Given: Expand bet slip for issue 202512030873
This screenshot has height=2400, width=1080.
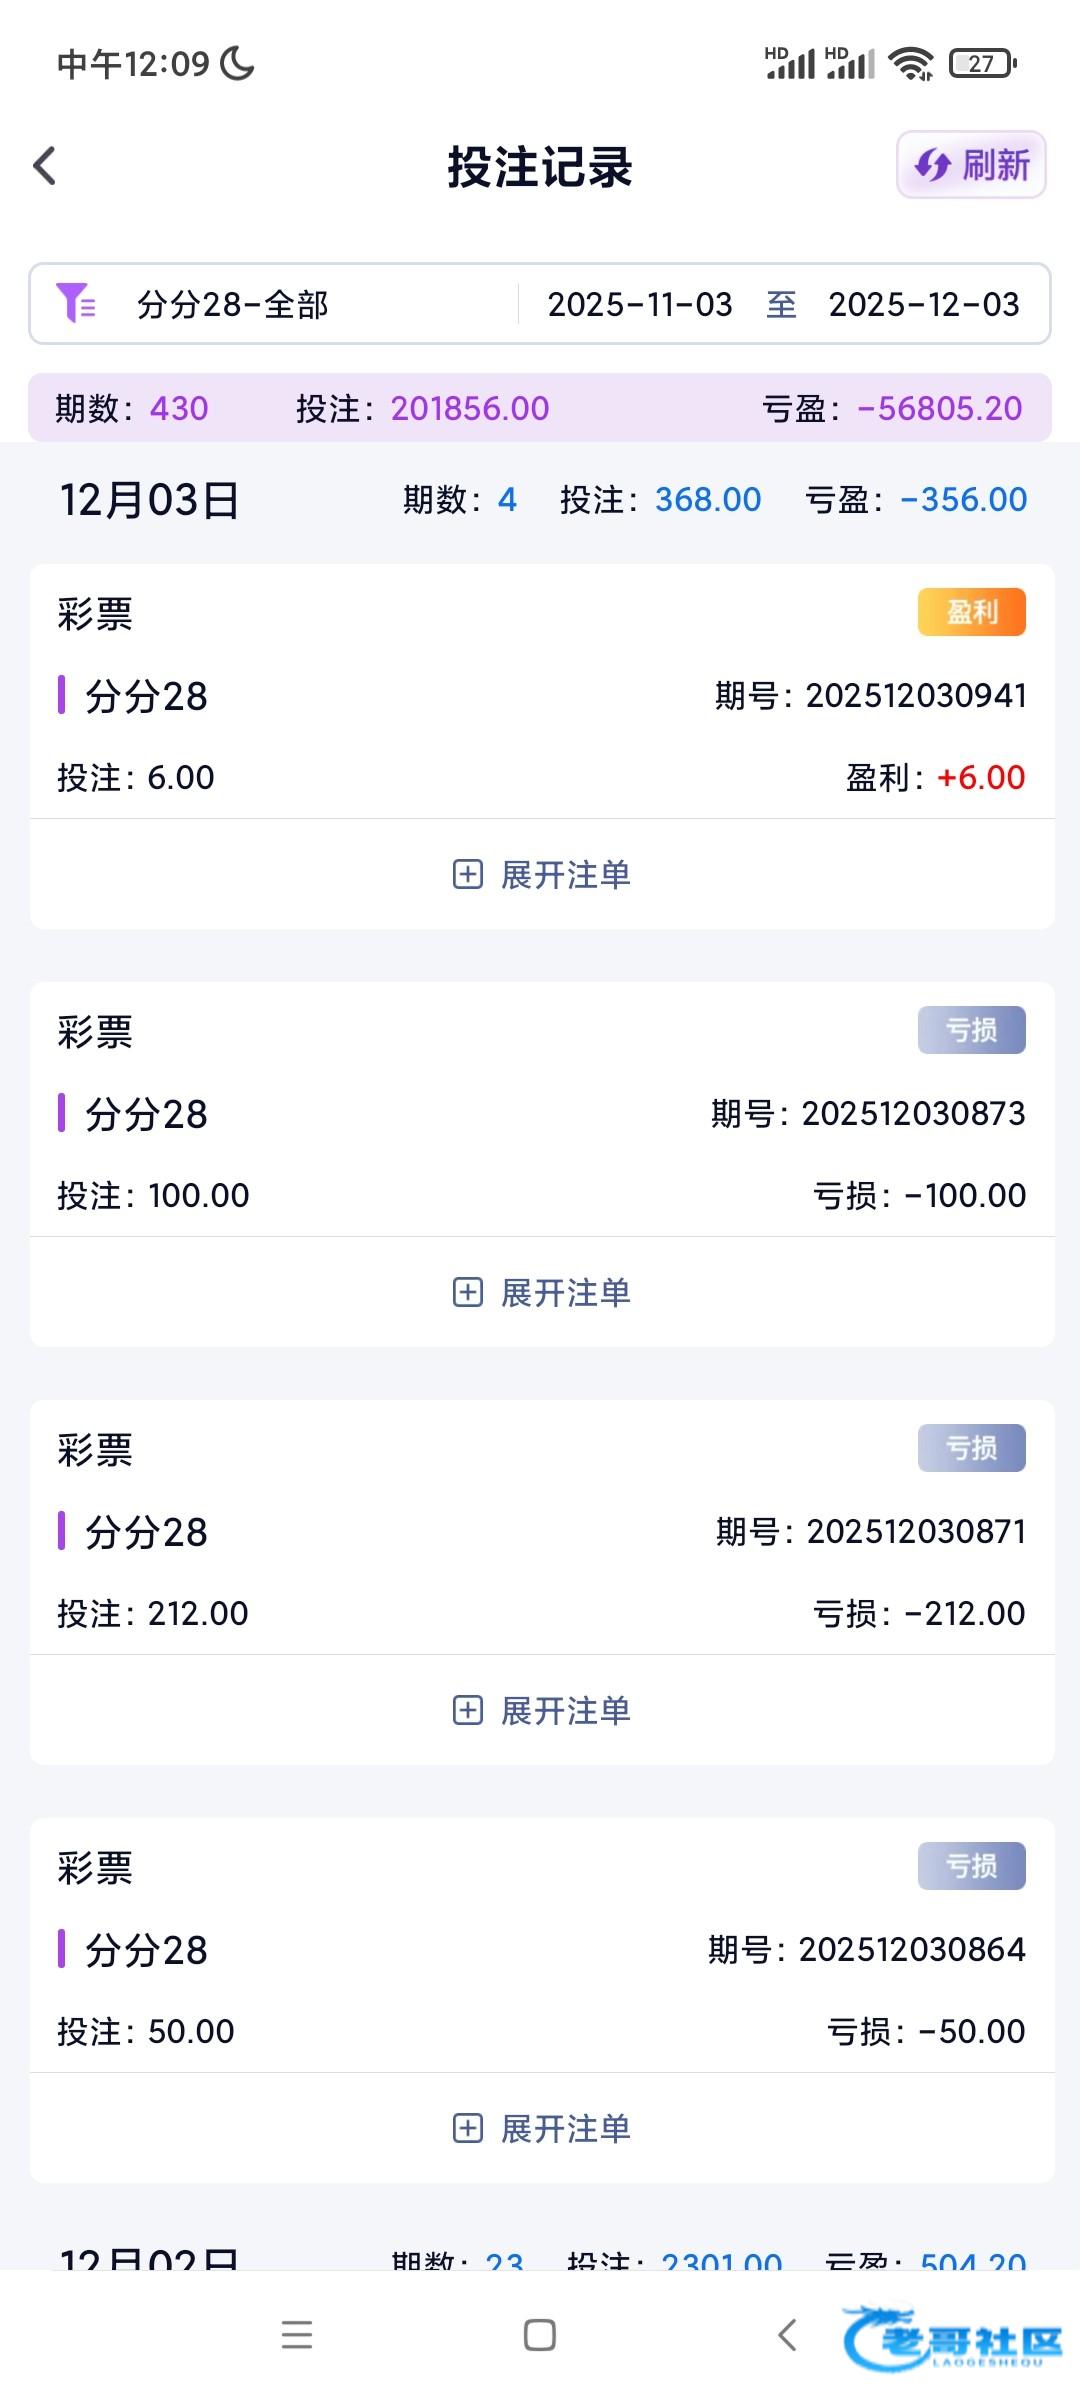Looking at the screenshot, I should [x=541, y=1293].
